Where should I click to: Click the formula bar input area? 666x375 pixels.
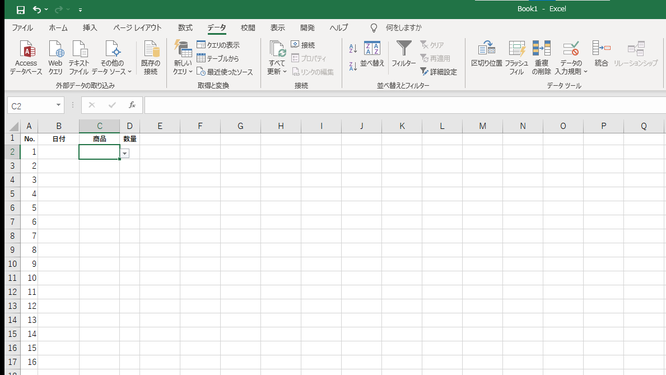point(405,105)
